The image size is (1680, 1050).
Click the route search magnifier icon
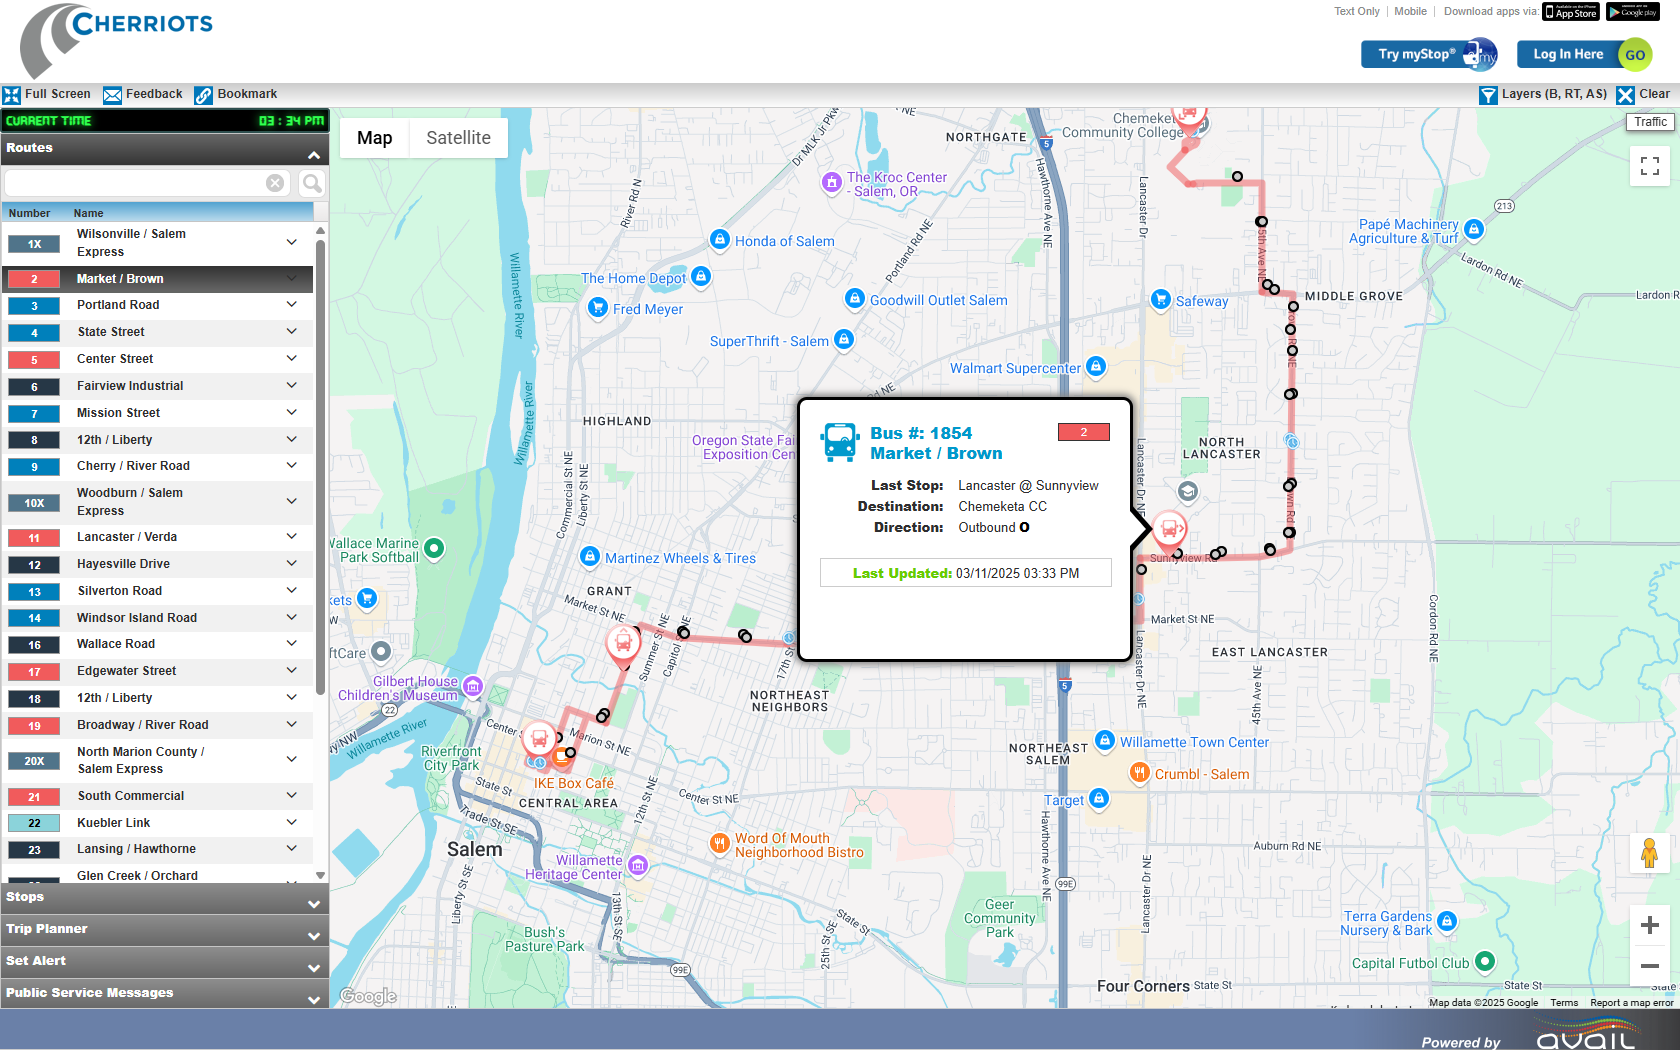312,183
